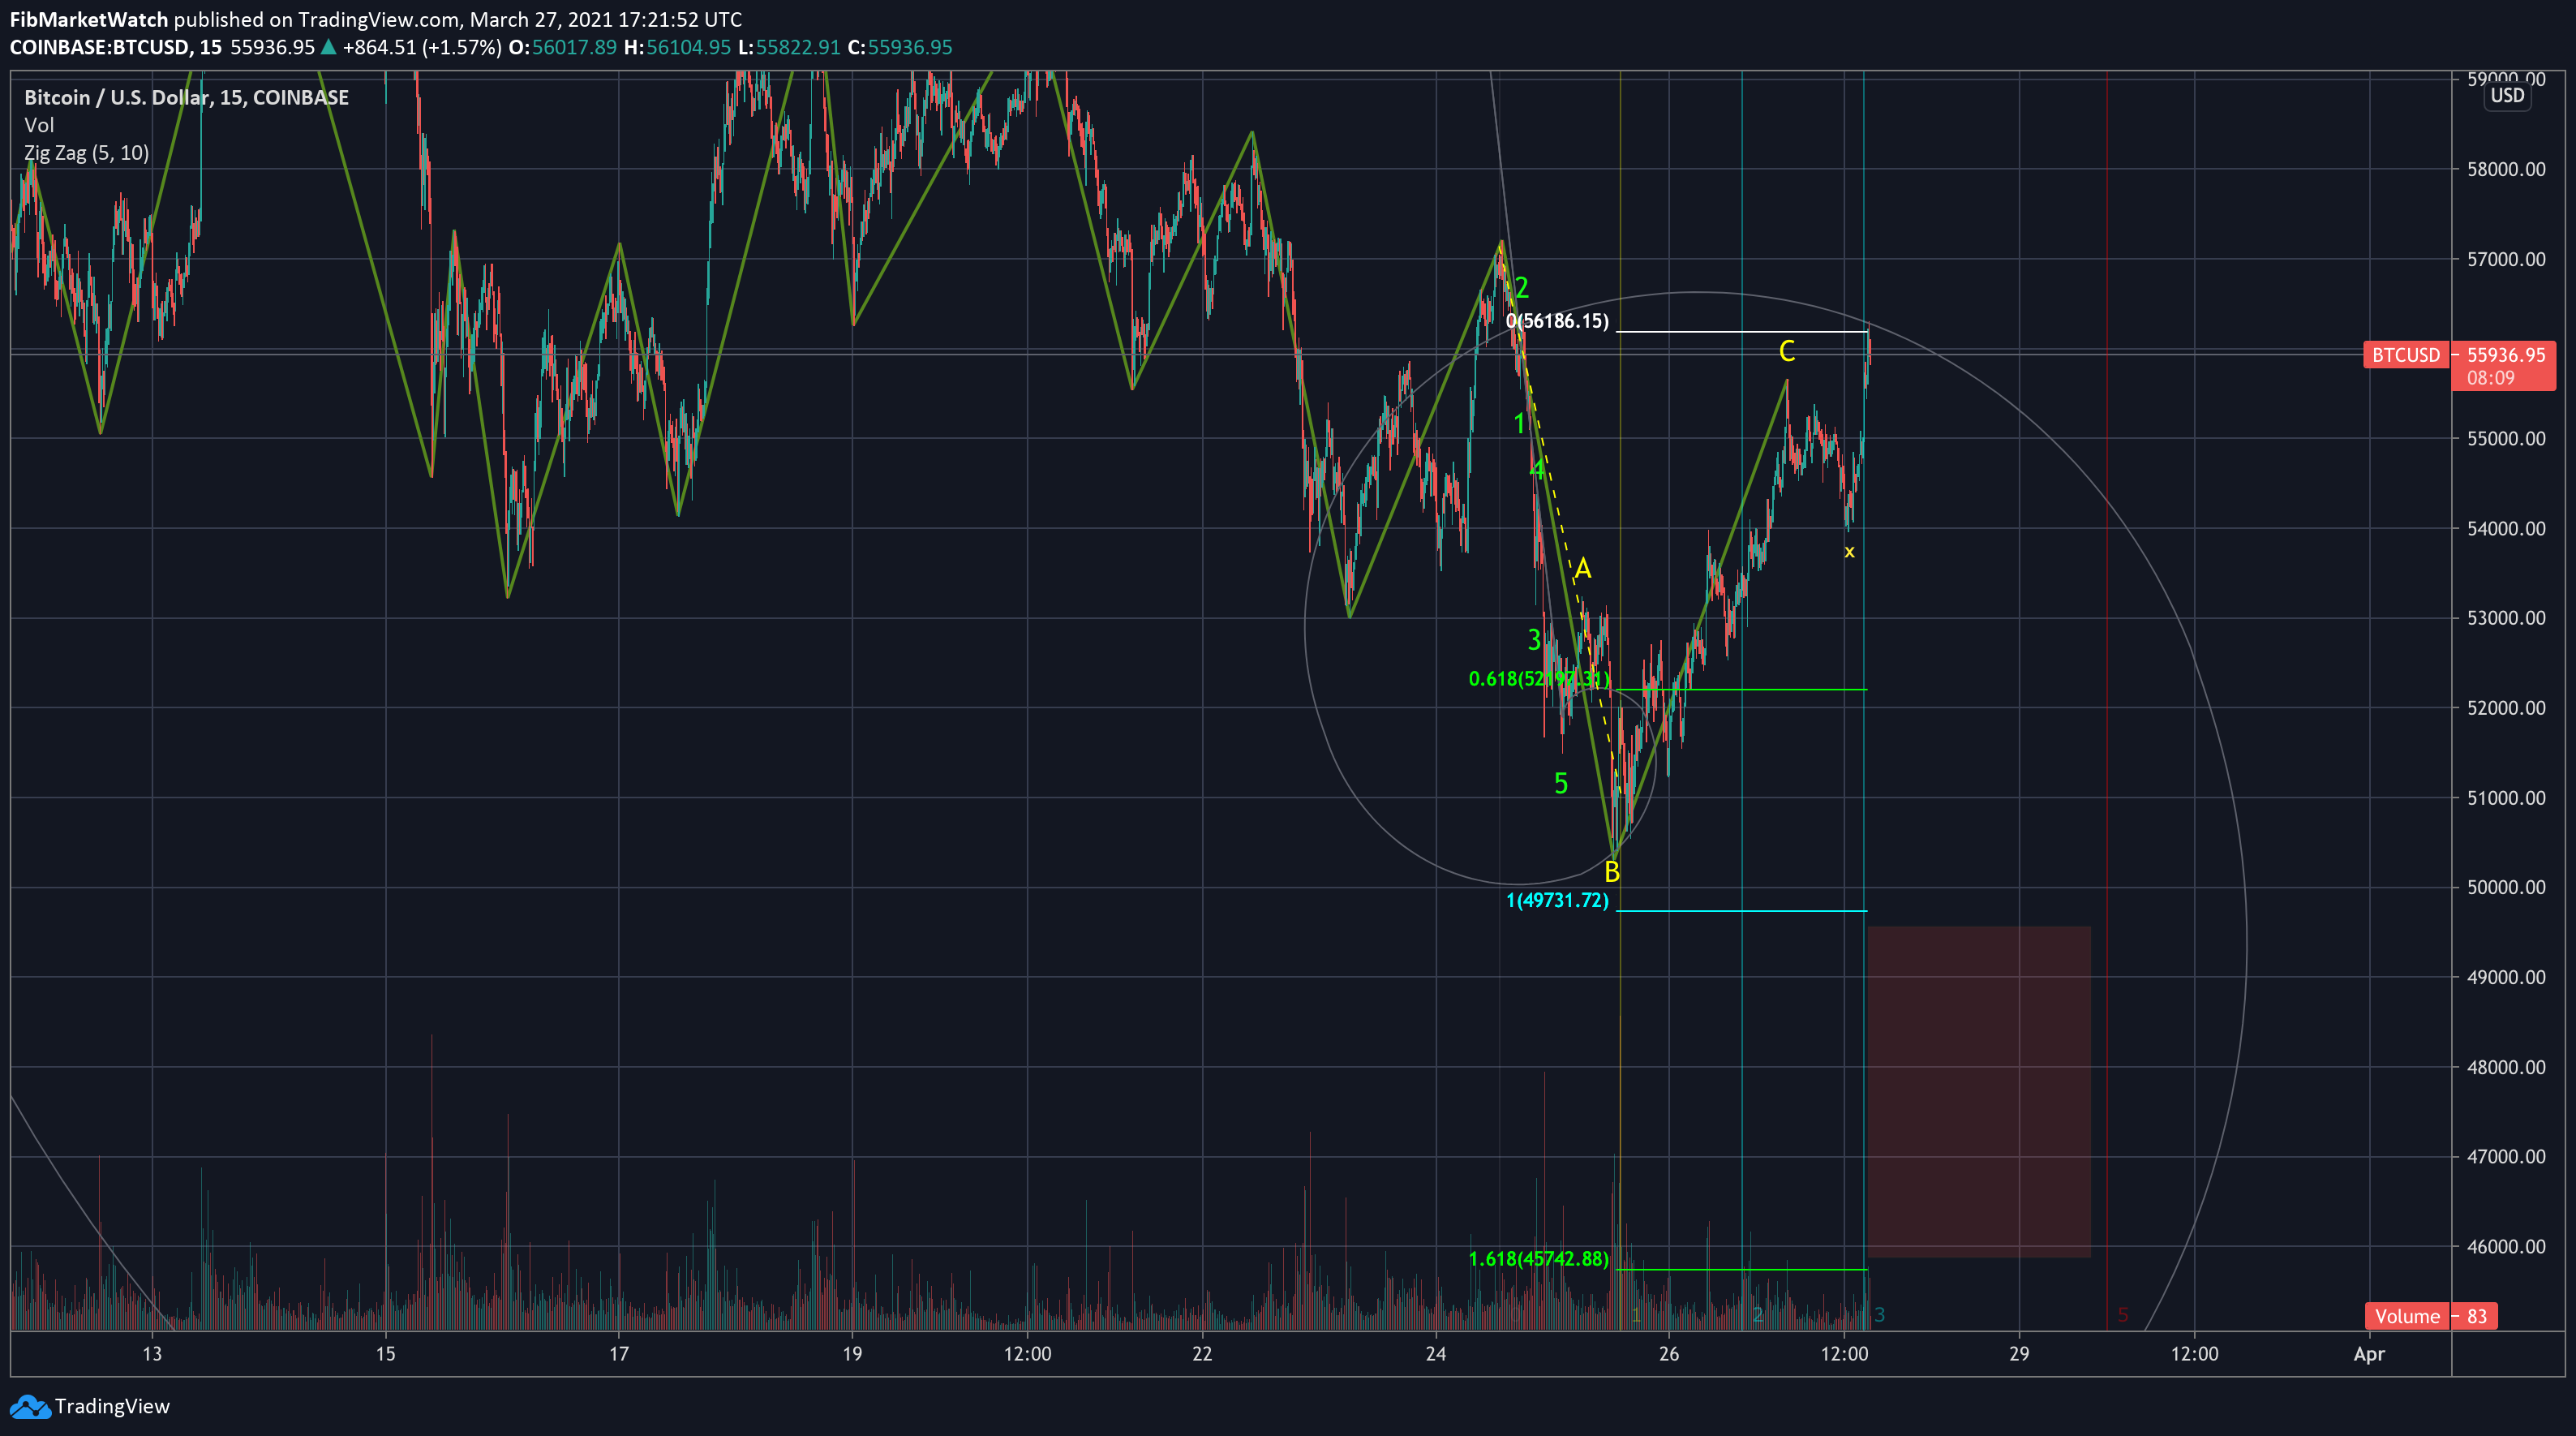Select the shaded red target zone rectangle
This screenshot has height=1436, width=2576.
click(x=1979, y=1092)
